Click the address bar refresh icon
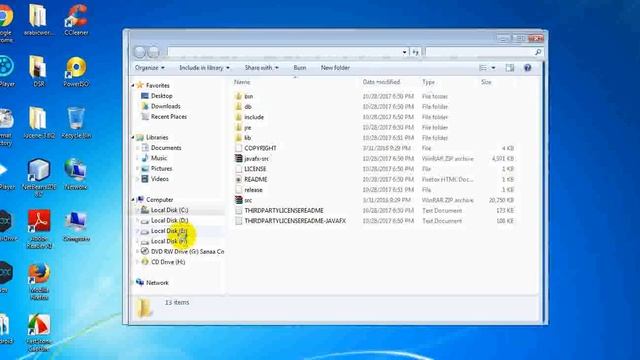Viewport: 640px width, 360px height. 415,52
